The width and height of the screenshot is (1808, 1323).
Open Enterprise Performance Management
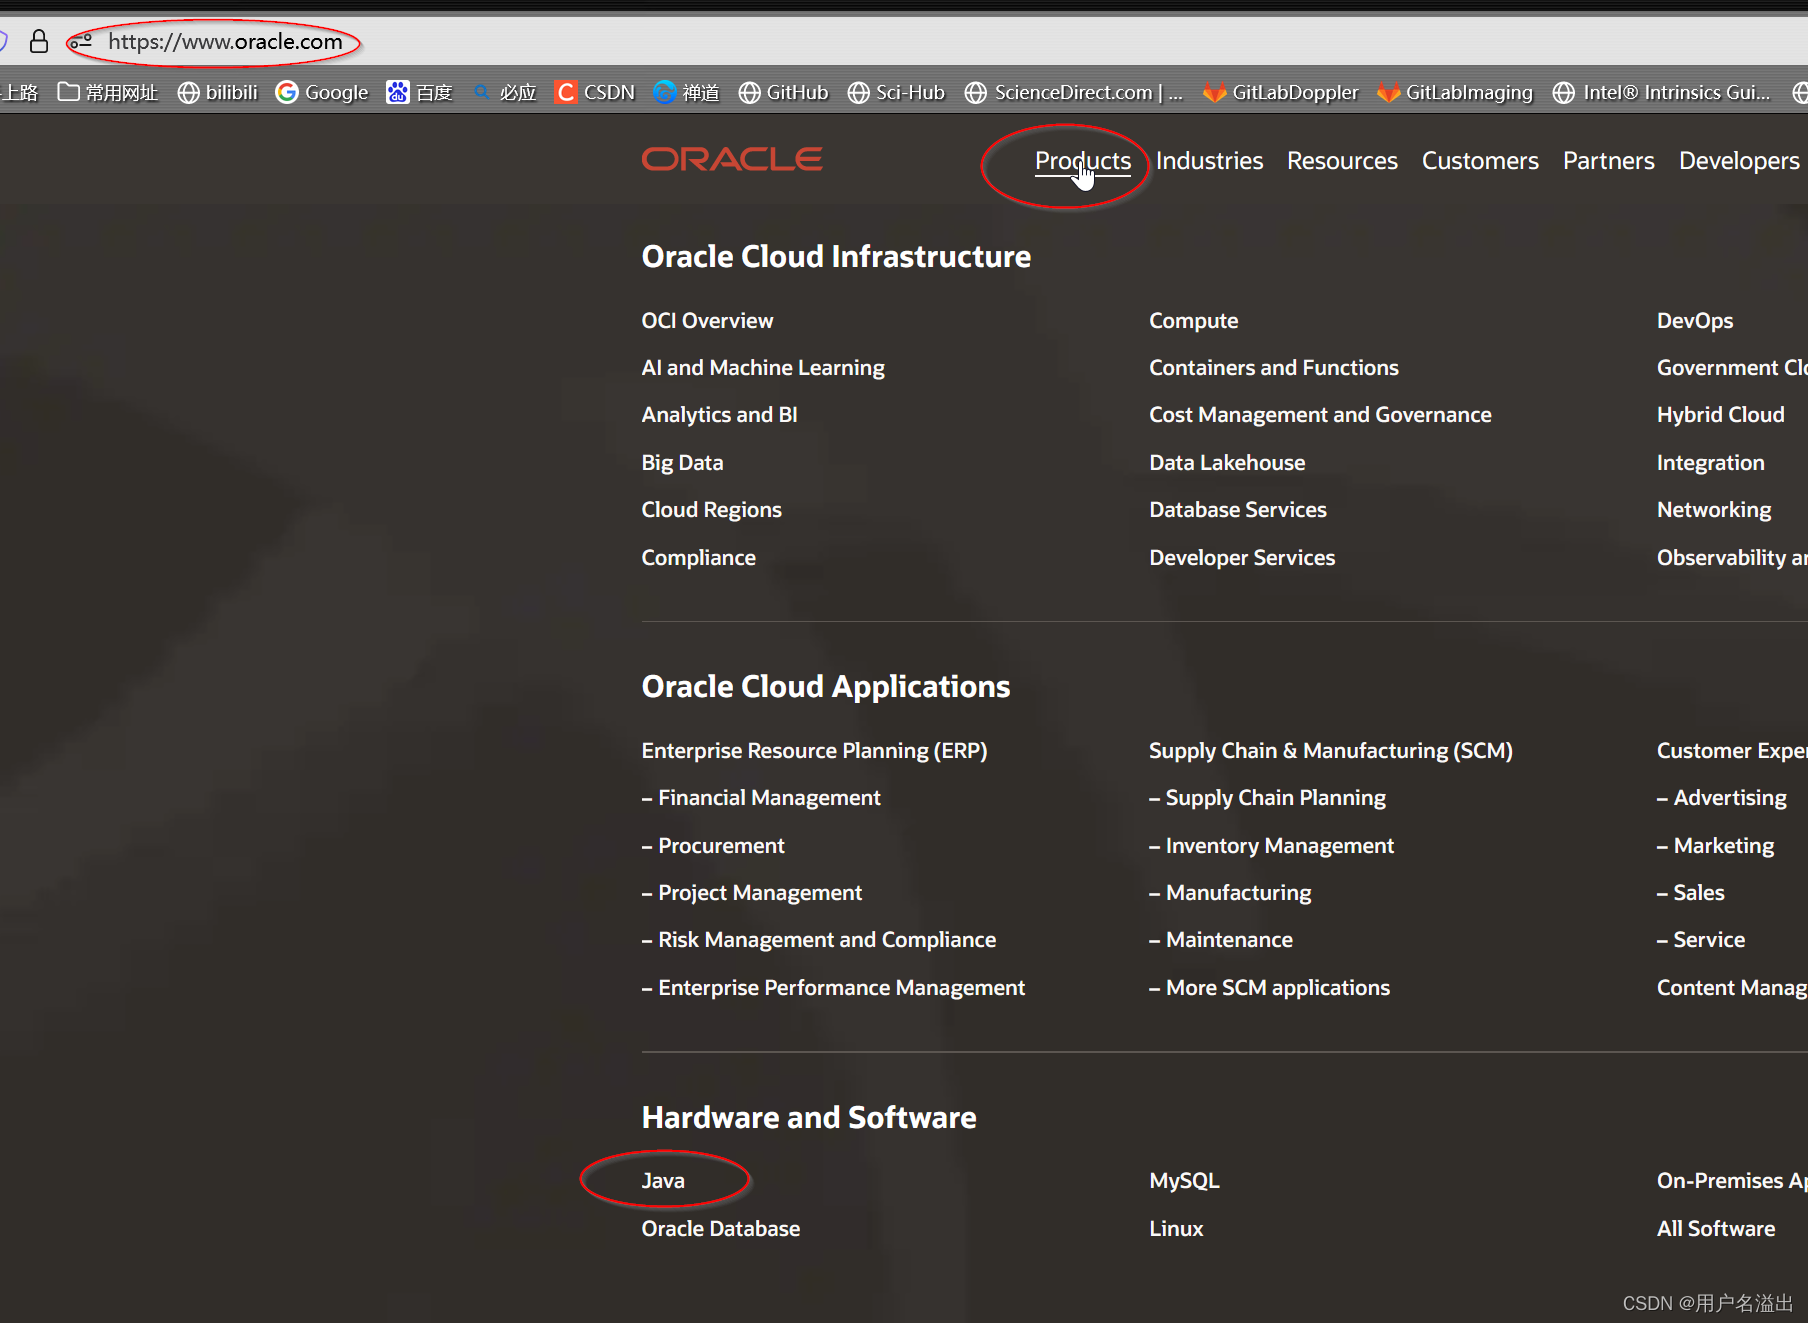(x=833, y=988)
